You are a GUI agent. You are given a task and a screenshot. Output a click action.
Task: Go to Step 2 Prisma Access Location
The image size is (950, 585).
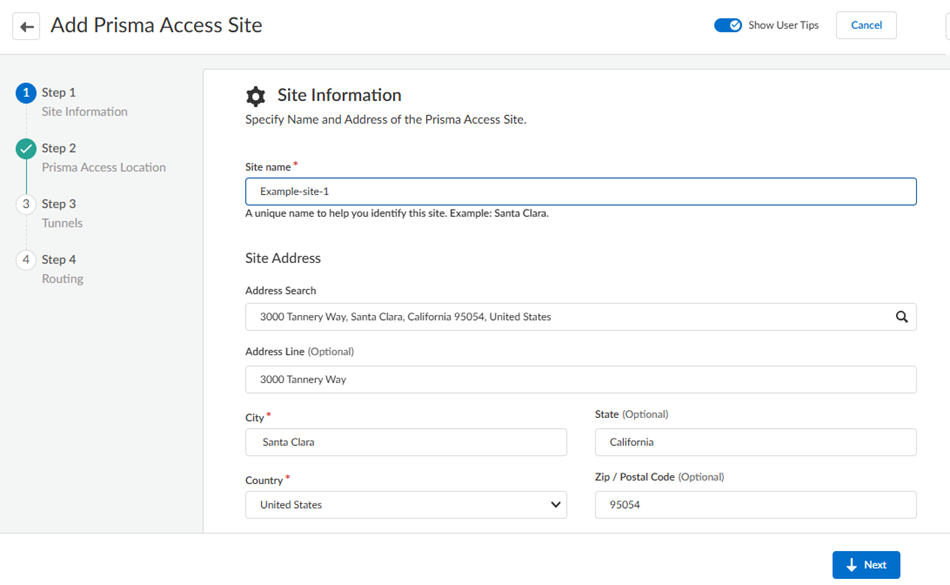103,158
